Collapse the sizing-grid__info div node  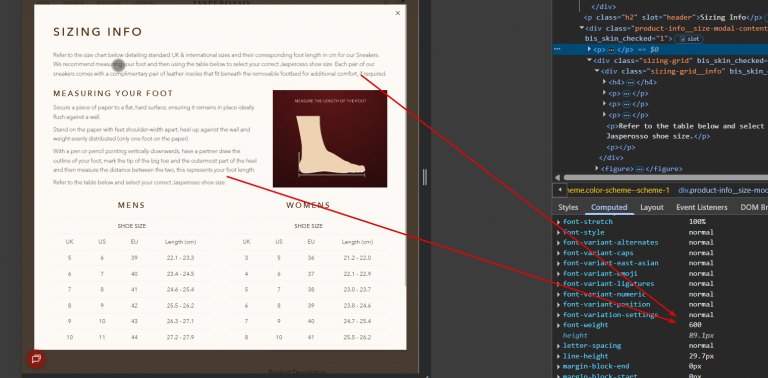point(597,71)
